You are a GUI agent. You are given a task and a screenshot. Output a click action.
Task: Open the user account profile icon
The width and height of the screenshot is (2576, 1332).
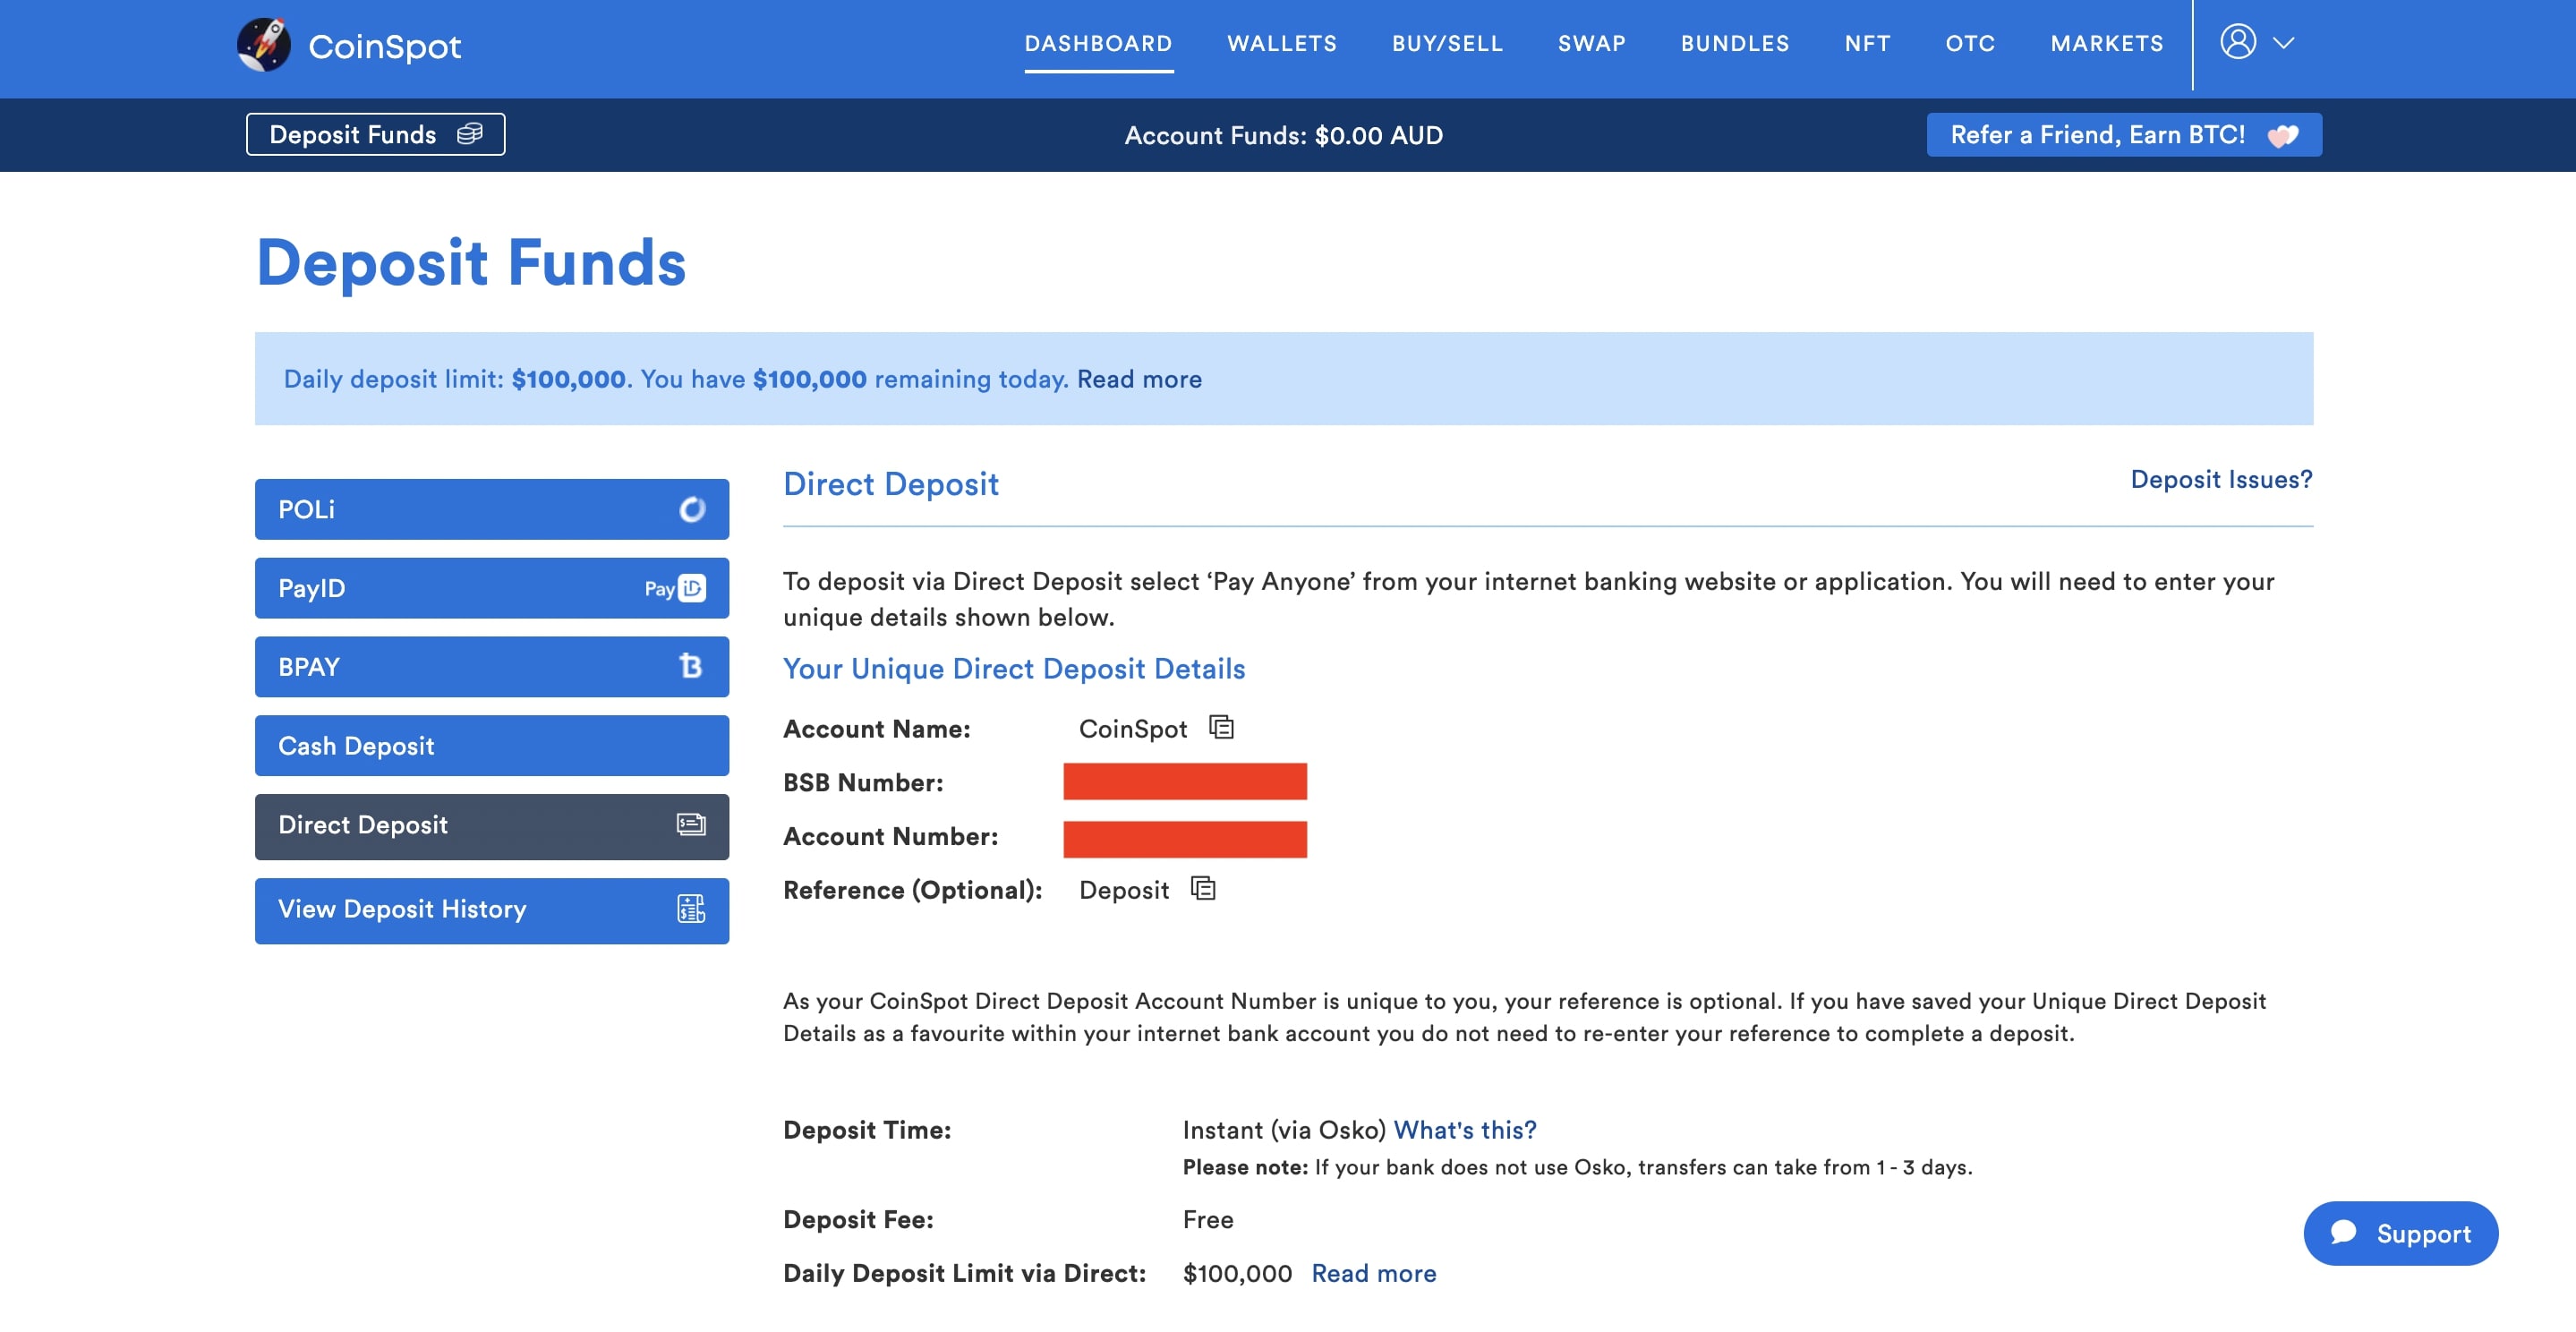coord(2238,42)
